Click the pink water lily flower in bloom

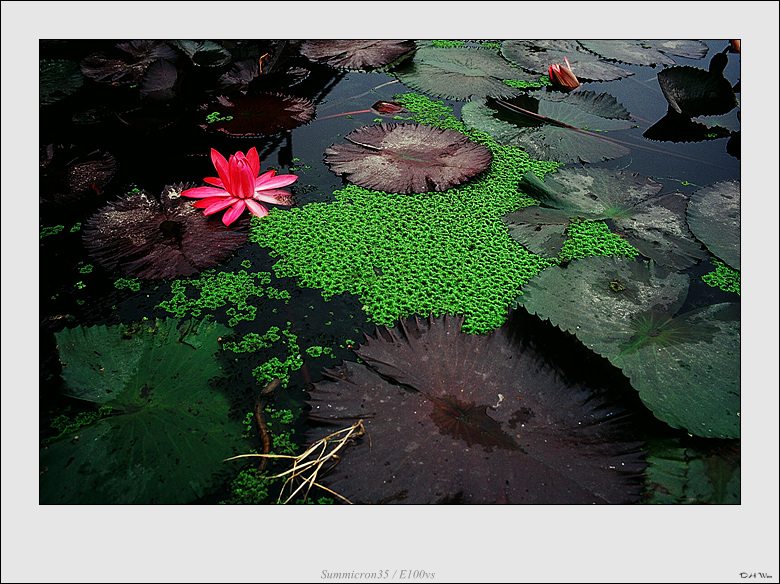(240, 184)
